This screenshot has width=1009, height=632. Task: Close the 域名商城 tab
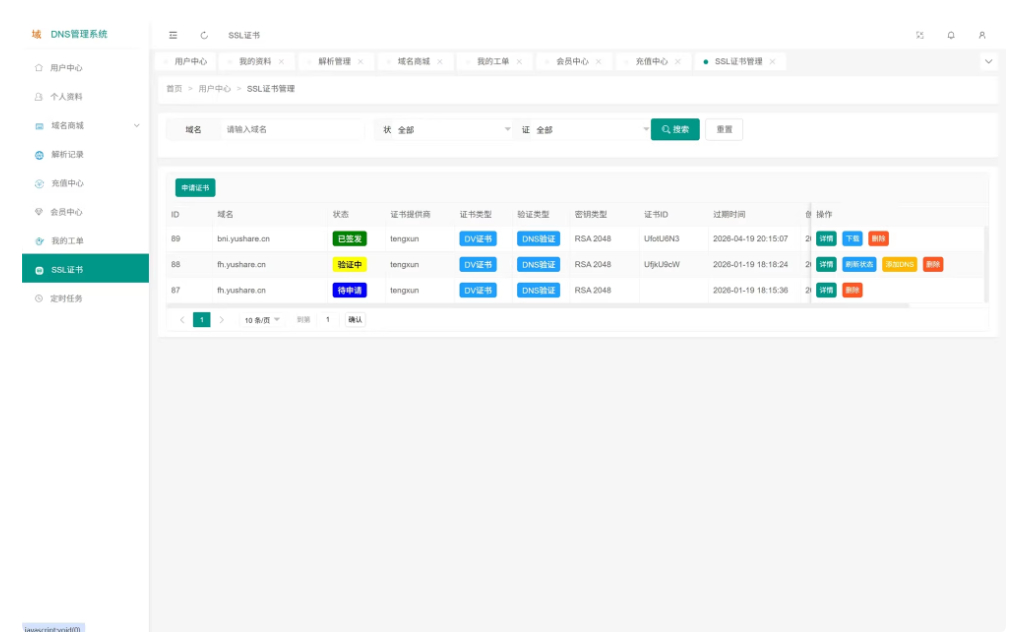pos(439,62)
